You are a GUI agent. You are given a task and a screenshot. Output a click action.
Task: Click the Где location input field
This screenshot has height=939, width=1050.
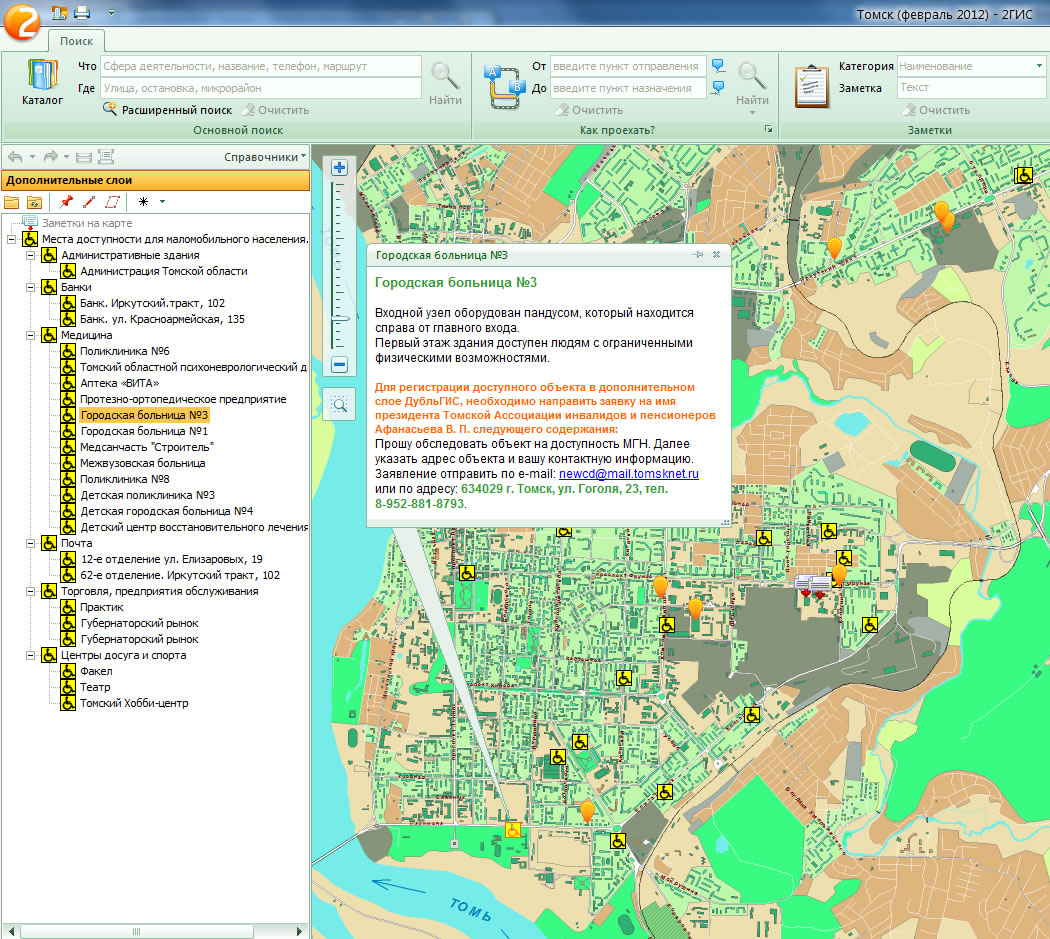260,88
